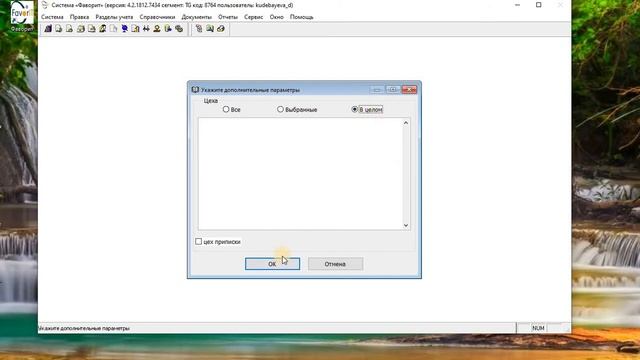Screen dimensions: 640x360
Task: Open the 'Правка' menu
Action: pos(79,17)
